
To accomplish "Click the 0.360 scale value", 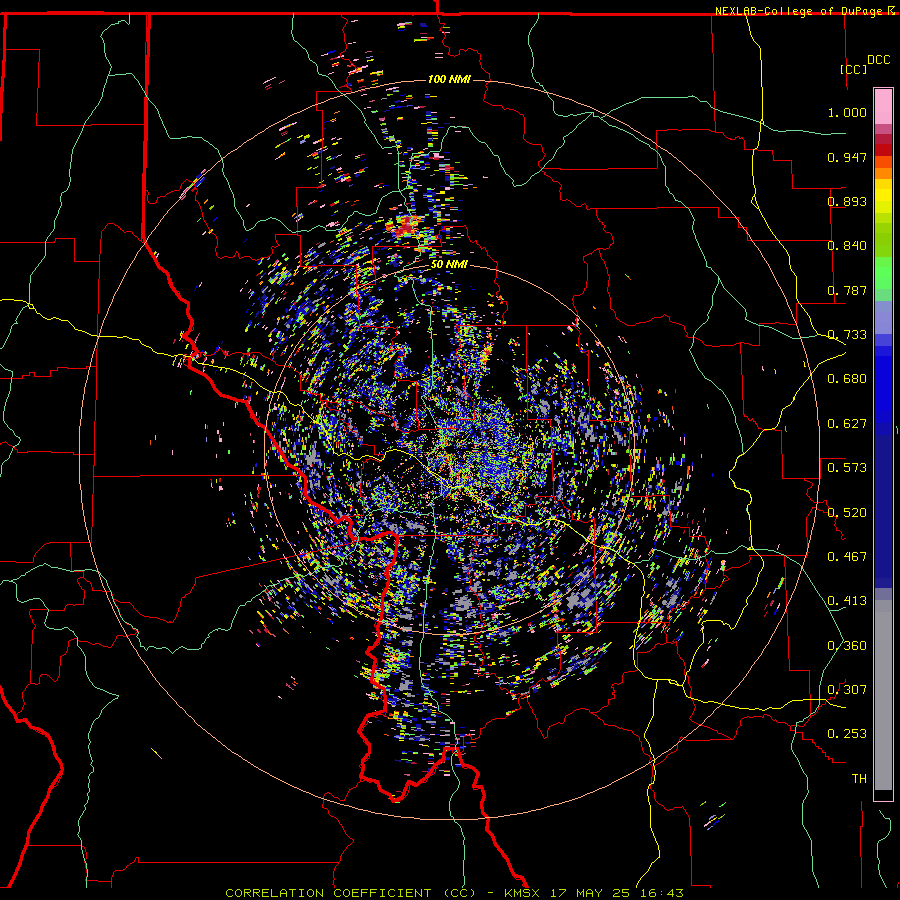I will point(847,646).
